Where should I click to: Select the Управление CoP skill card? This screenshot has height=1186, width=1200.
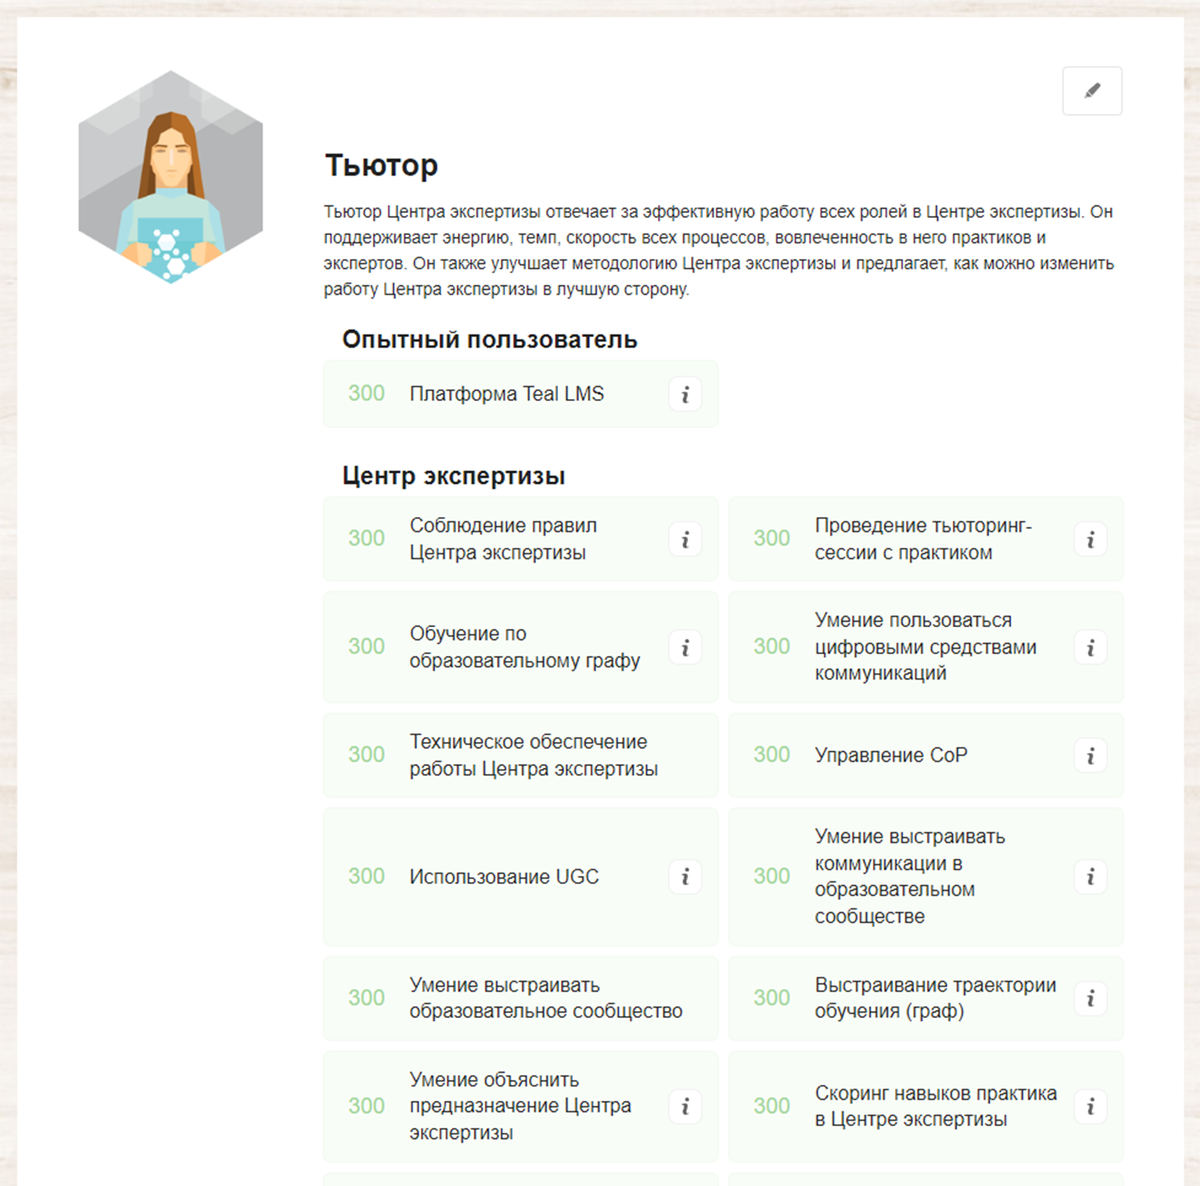(925, 755)
